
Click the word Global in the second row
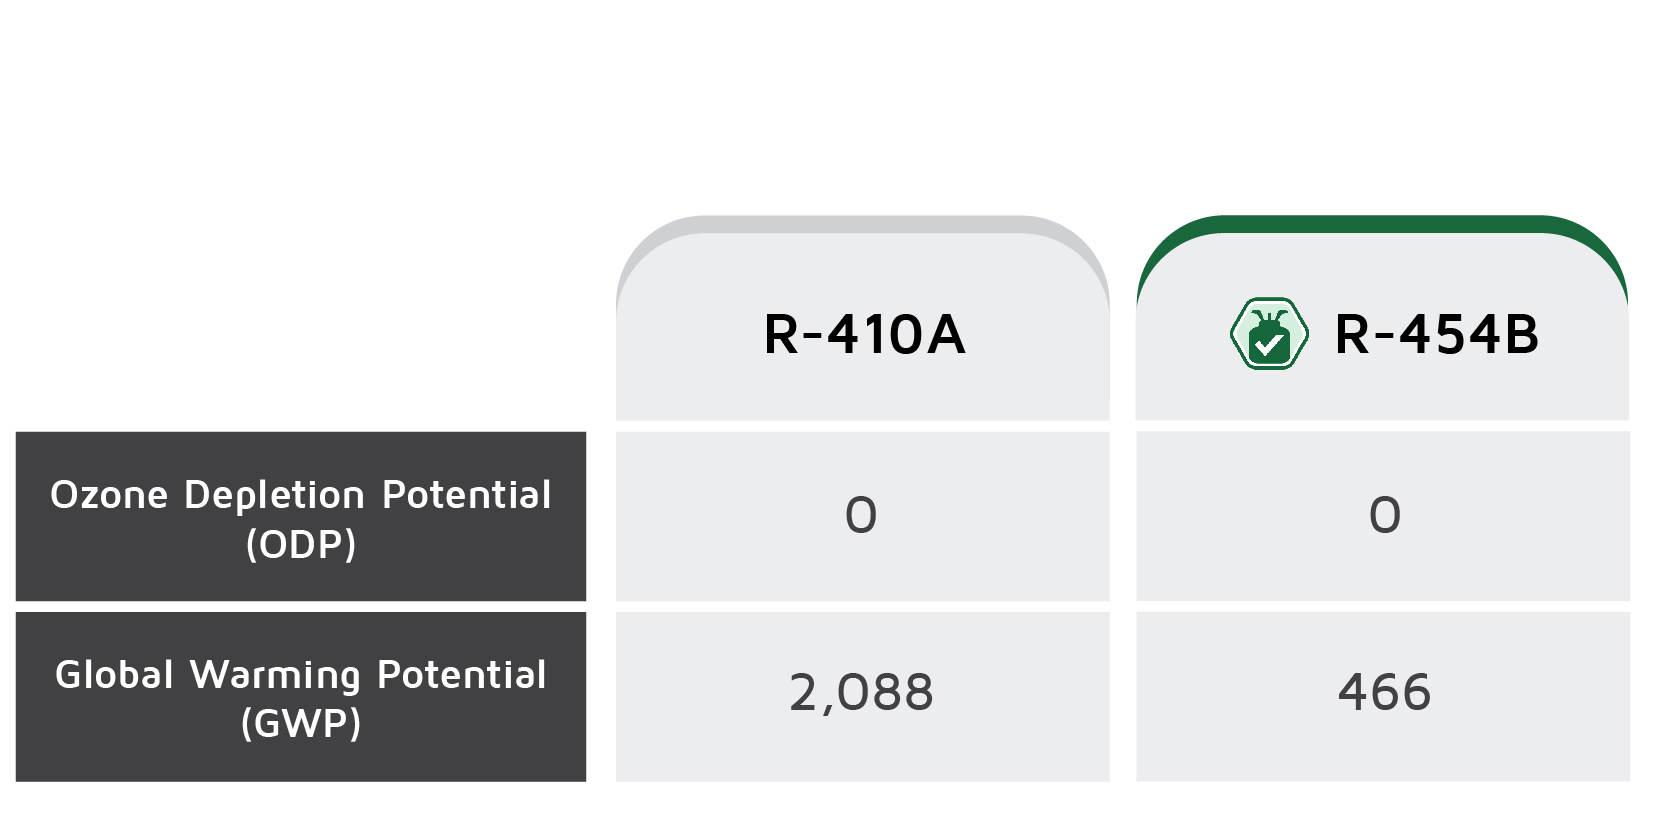[115, 675]
